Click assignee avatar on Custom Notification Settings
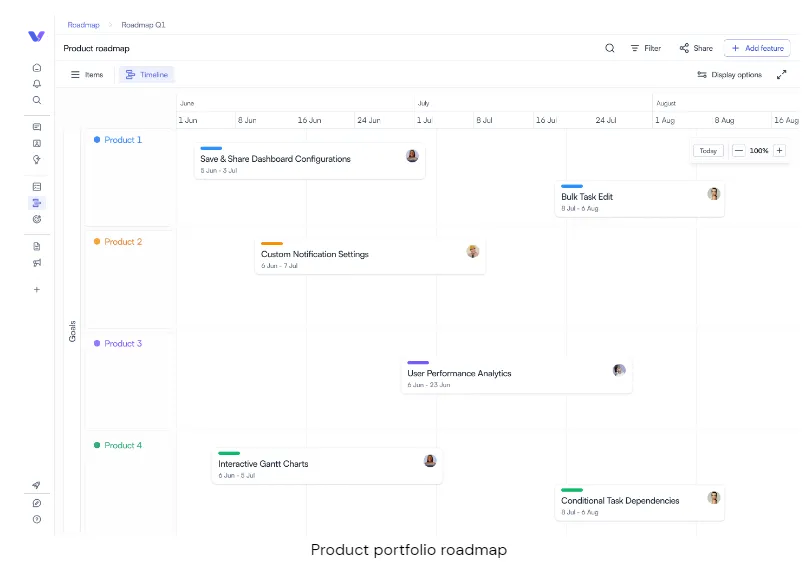This screenshot has width=811, height=572. pos(473,251)
